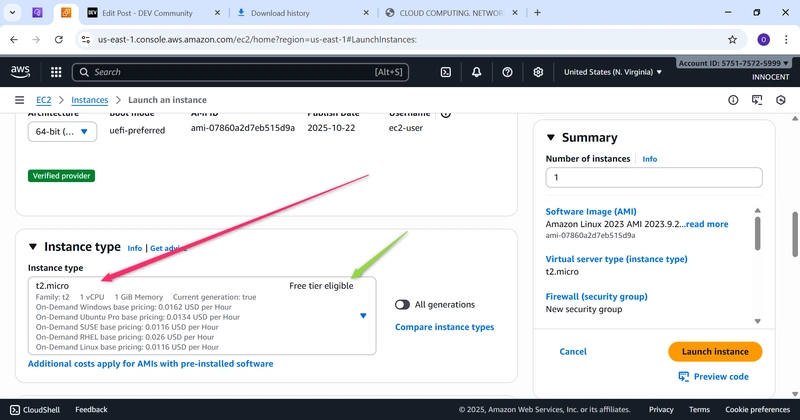The height and width of the screenshot is (420, 800).
Task: Switch to the pinned AWS console tab
Action: pos(66,13)
